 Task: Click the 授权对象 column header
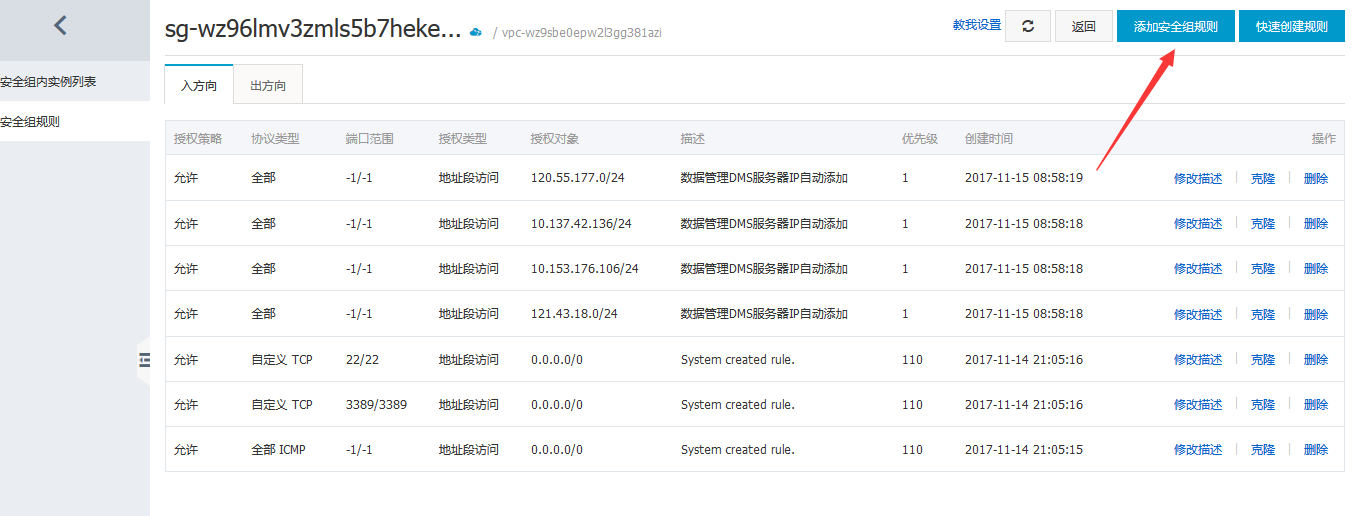(555, 138)
